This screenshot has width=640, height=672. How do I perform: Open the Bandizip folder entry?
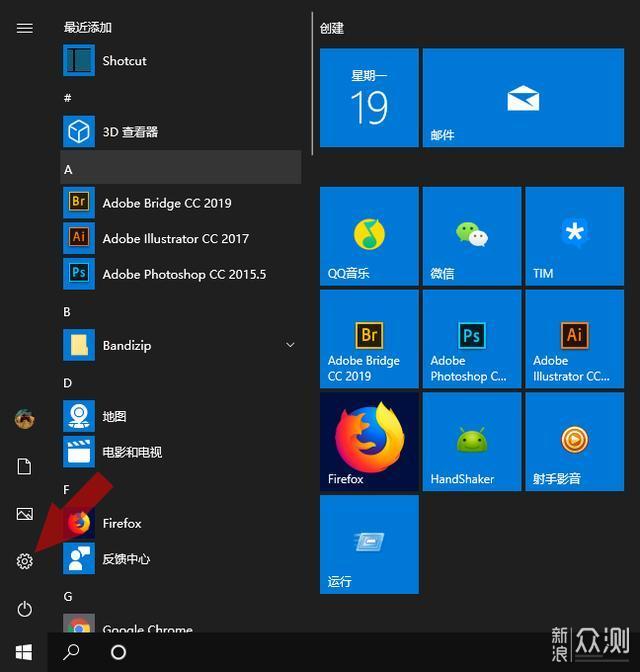[180, 345]
